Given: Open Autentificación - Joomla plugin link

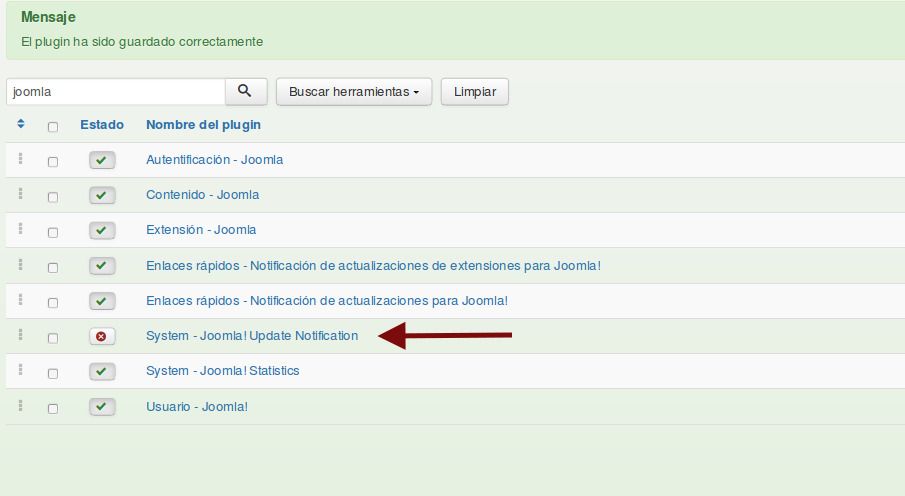Looking at the screenshot, I should pos(214,160).
